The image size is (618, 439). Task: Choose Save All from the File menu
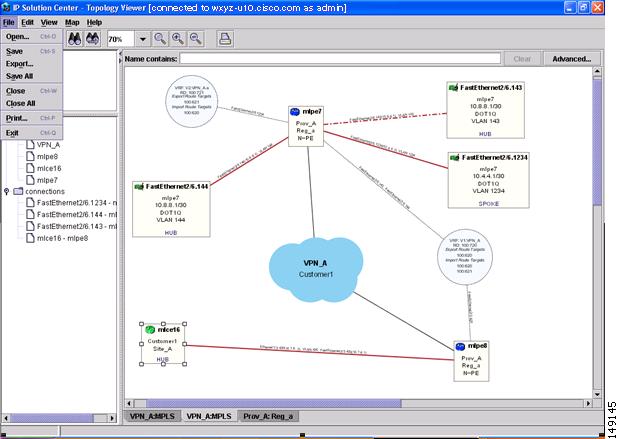point(19,76)
